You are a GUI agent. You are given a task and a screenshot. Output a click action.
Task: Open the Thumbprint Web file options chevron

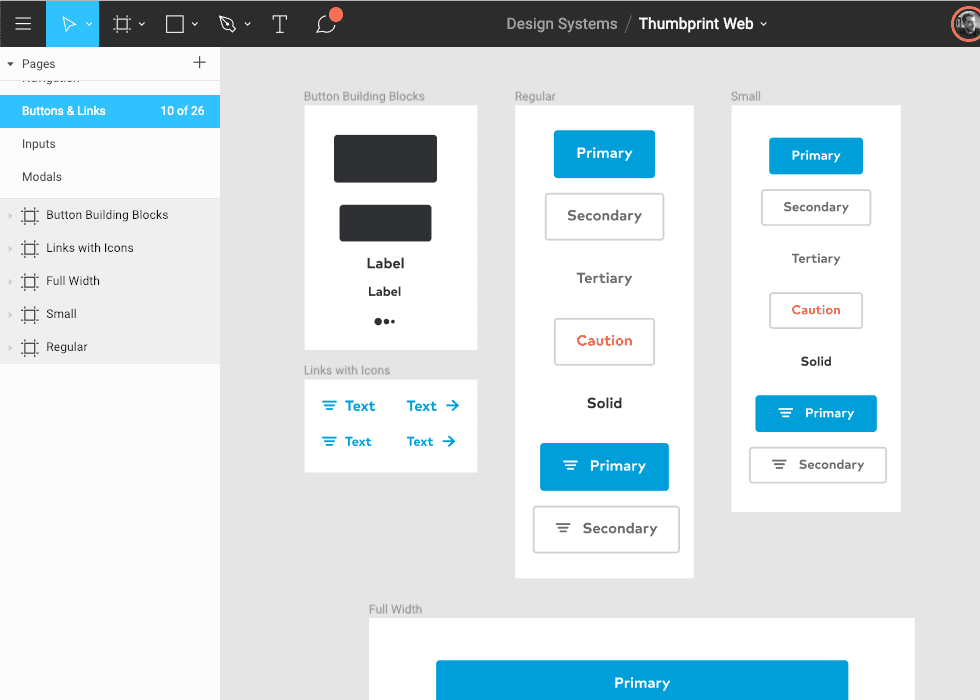(x=763, y=23)
